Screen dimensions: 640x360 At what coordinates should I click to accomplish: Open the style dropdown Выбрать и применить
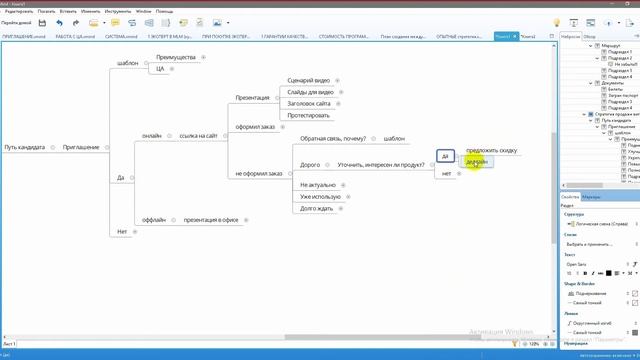coord(602,244)
